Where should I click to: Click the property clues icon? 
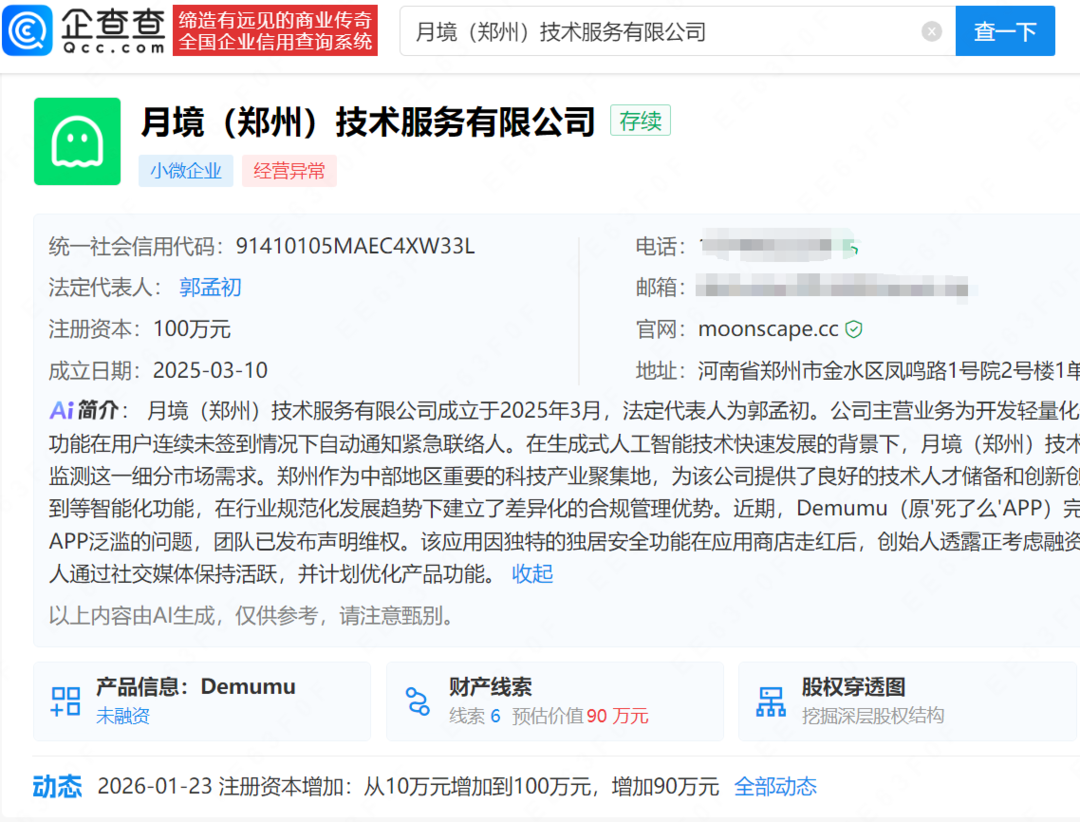(418, 701)
